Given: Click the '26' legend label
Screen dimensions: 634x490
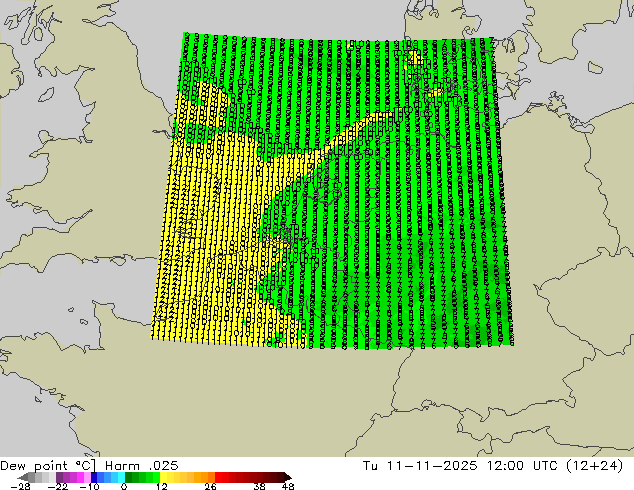Looking at the screenshot, I should pyautogui.click(x=210, y=486).
